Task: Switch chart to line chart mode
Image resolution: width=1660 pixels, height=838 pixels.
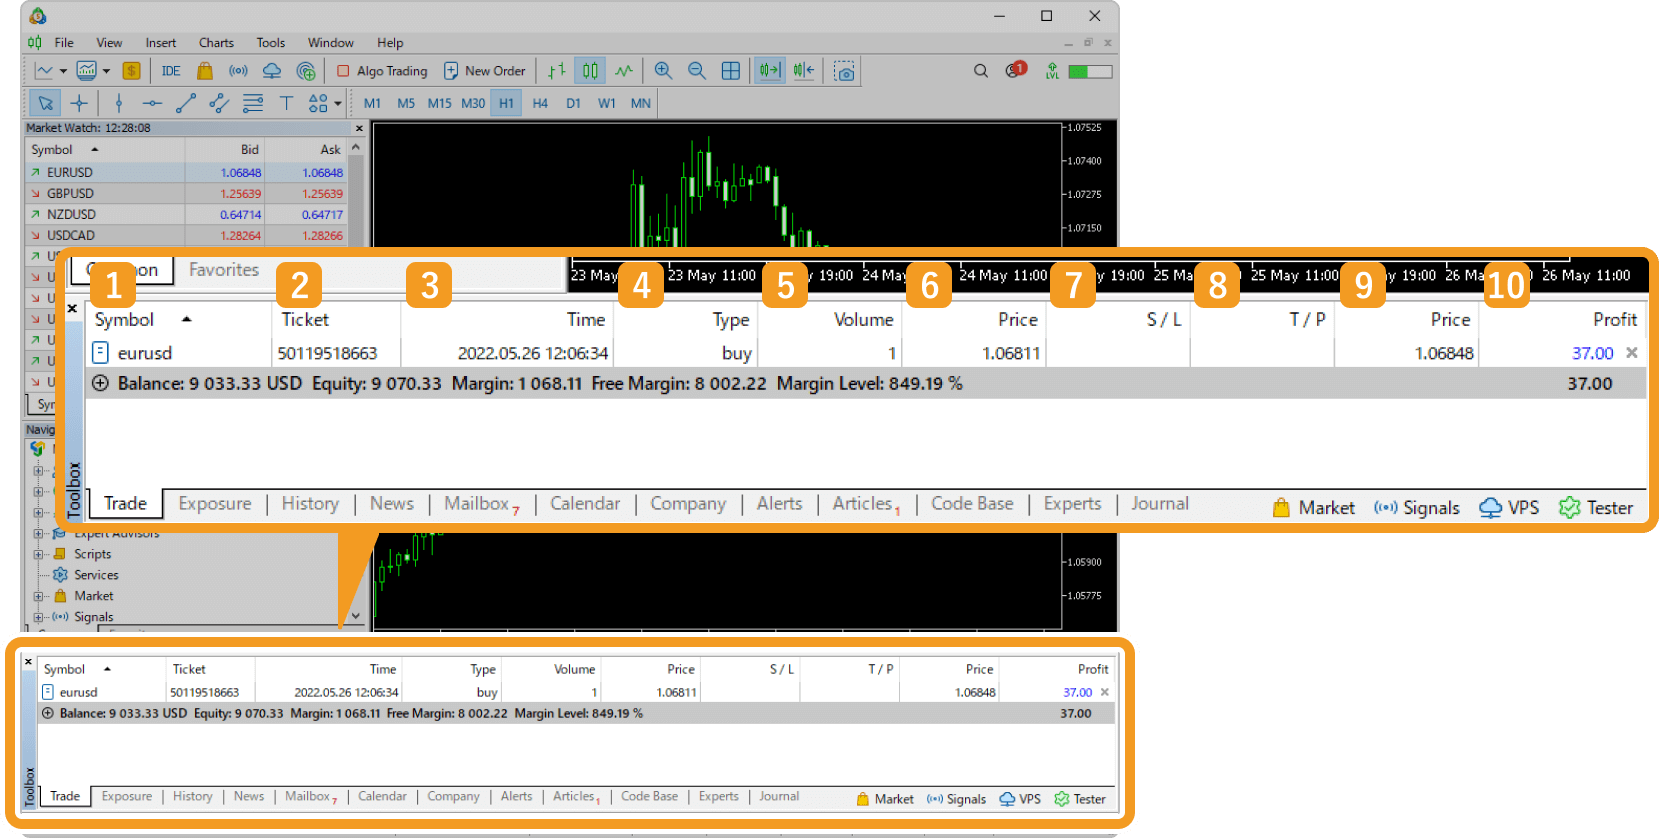Action: pos(624,71)
